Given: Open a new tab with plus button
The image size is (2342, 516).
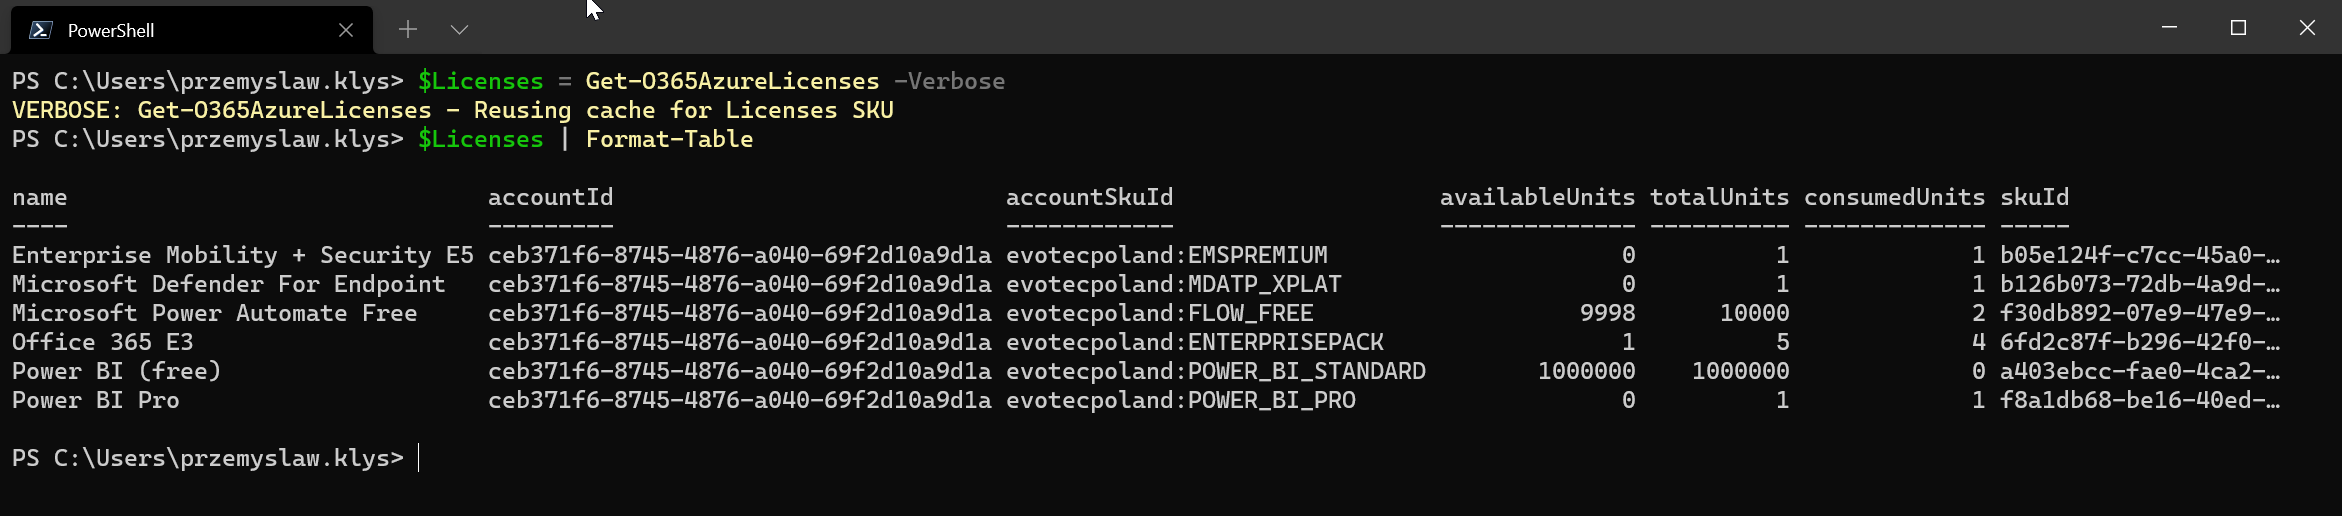Looking at the screenshot, I should 408,30.
